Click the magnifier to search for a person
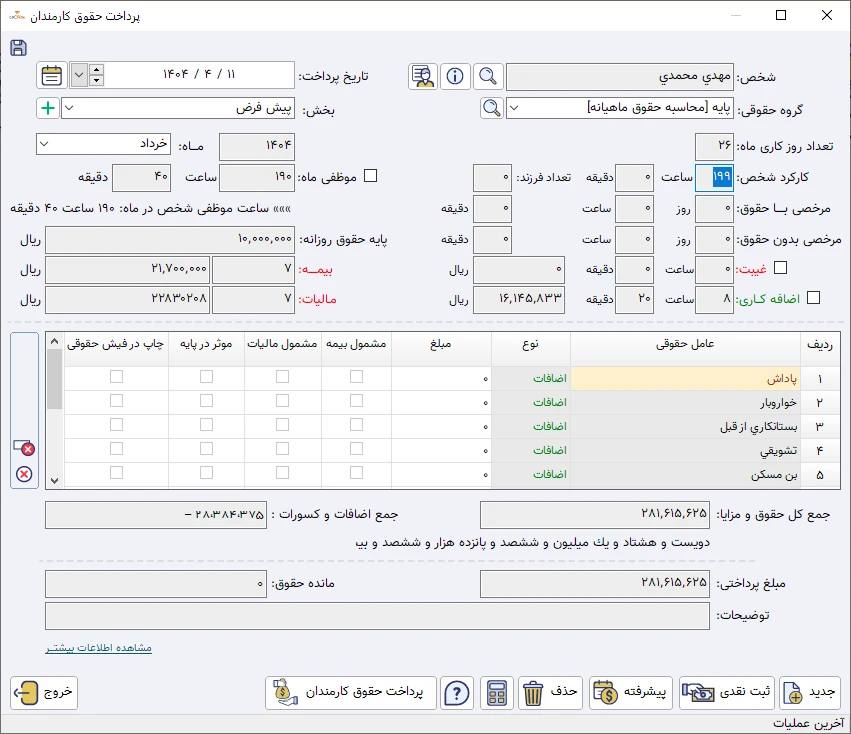 pyautogui.click(x=488, y=76)
